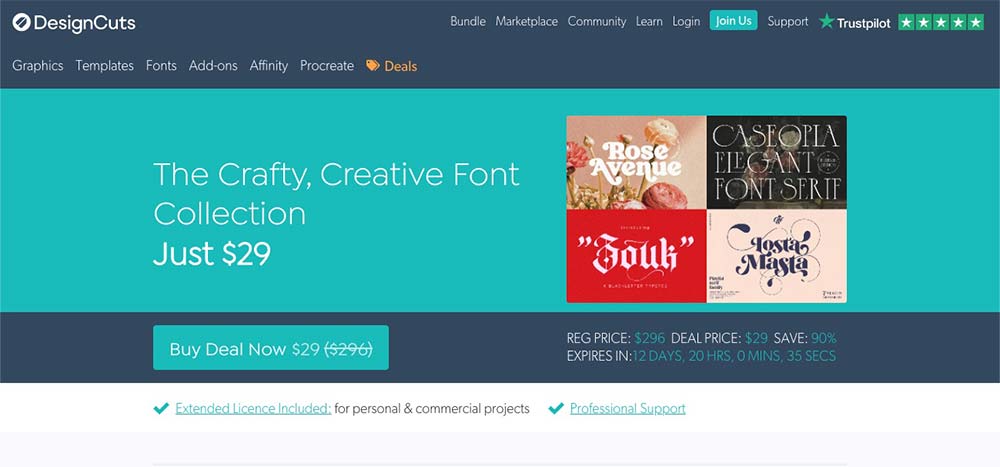This screenshot has height=467, width=1000.
Task: Open the Learn menu item
Action: [649, 22]
